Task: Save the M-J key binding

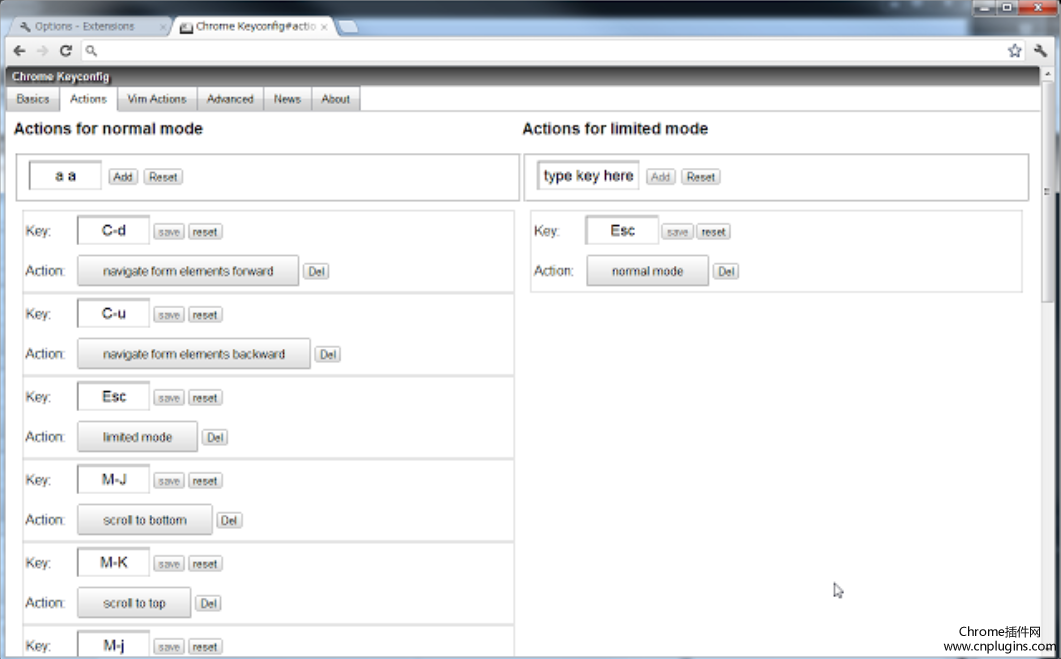Action: click(x=169, y=481)
